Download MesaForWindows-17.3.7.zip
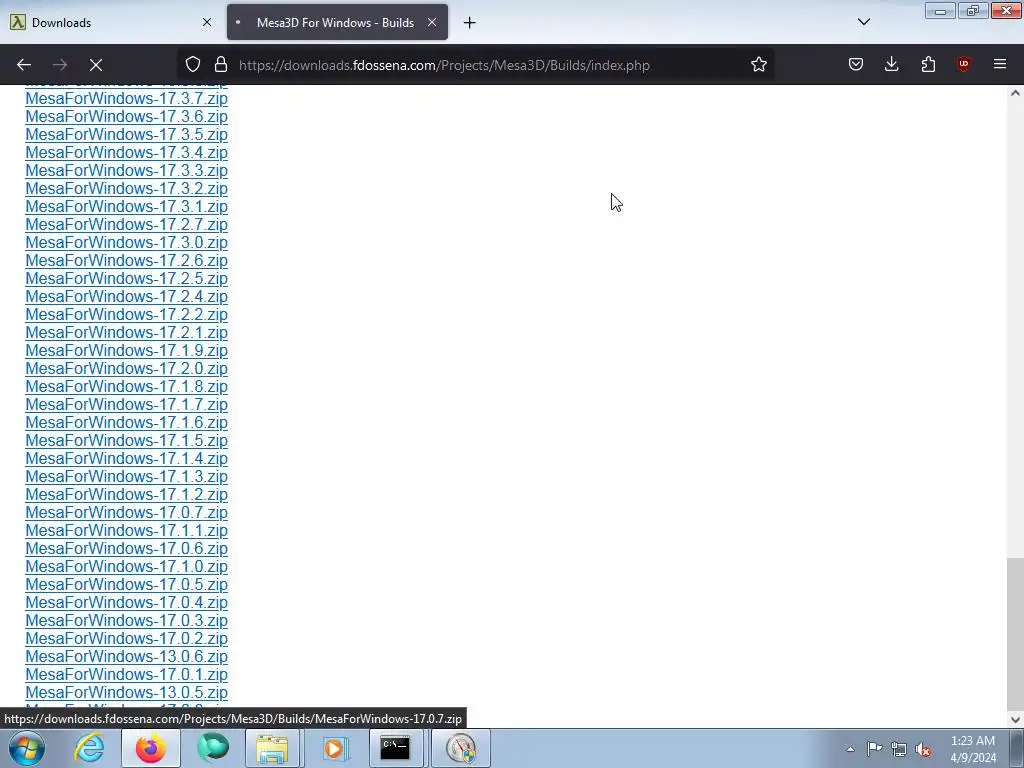Image resolution: width=1024 pixels, height=768 pixels. tap(127, 99)
